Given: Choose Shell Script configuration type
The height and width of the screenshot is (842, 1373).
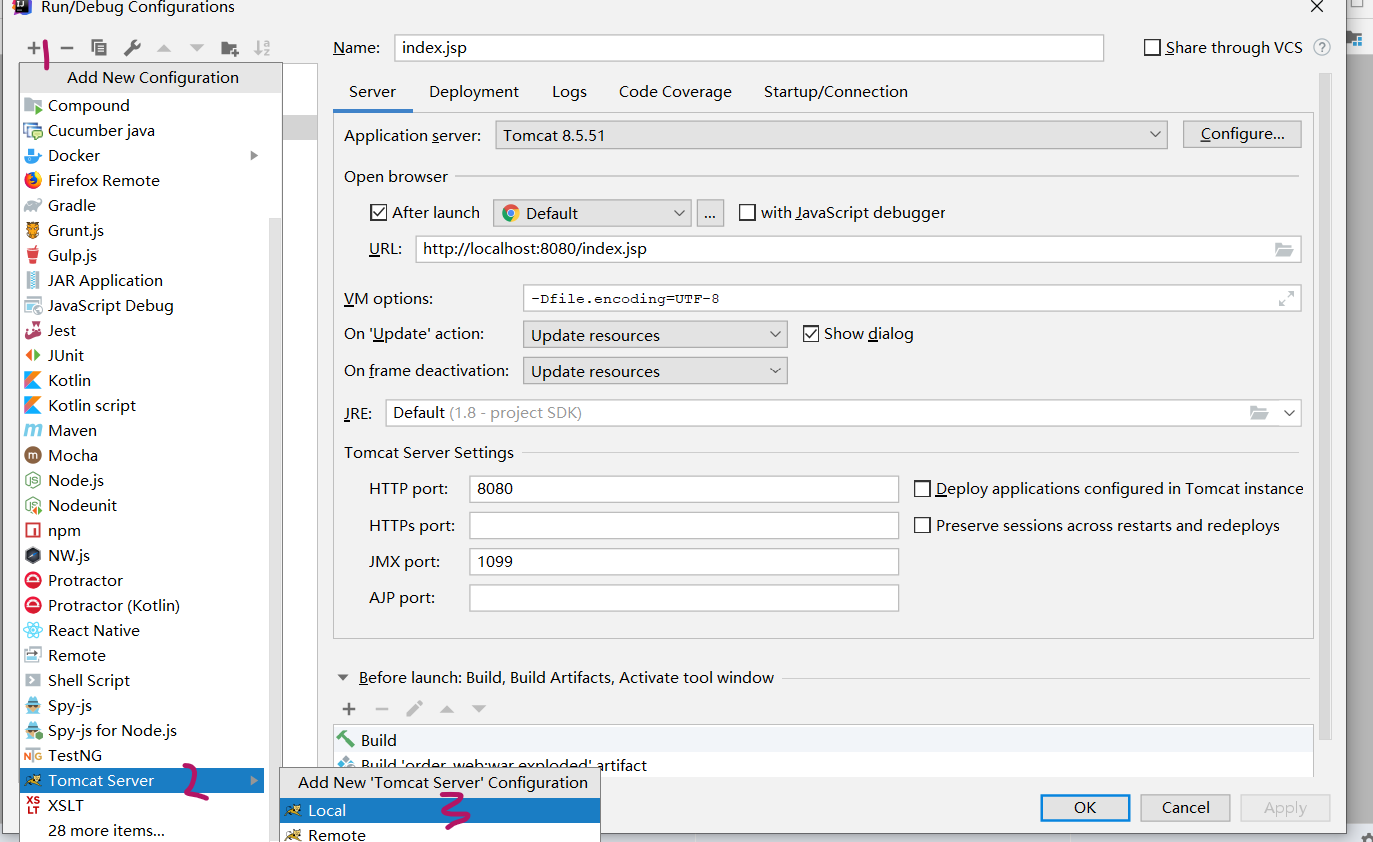Looking at the screenshot, I should [x=88, y=680].
